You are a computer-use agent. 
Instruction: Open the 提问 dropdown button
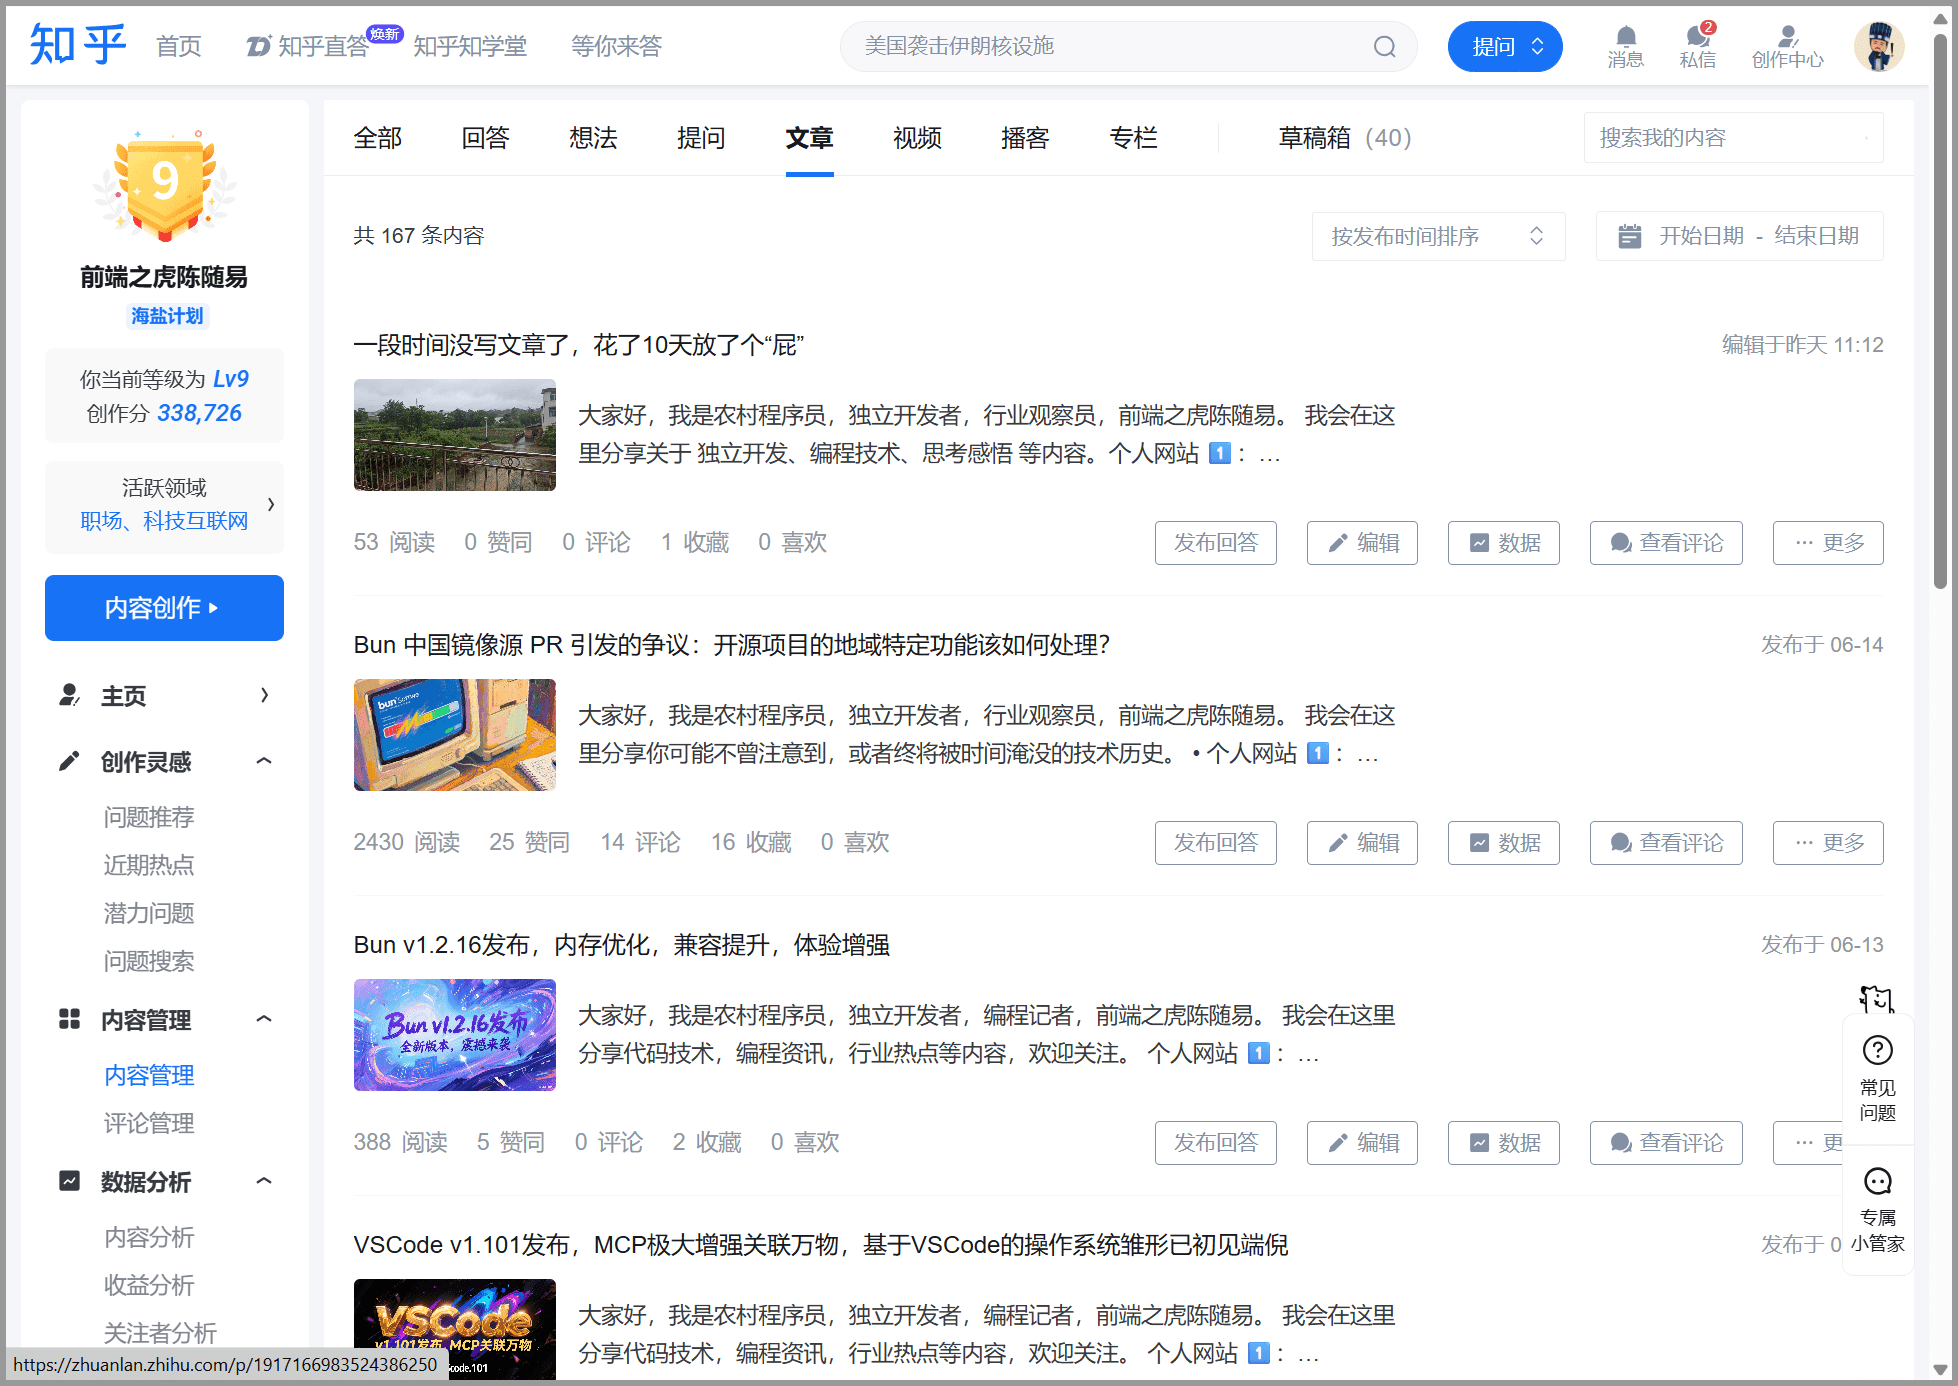(1505, 46)
